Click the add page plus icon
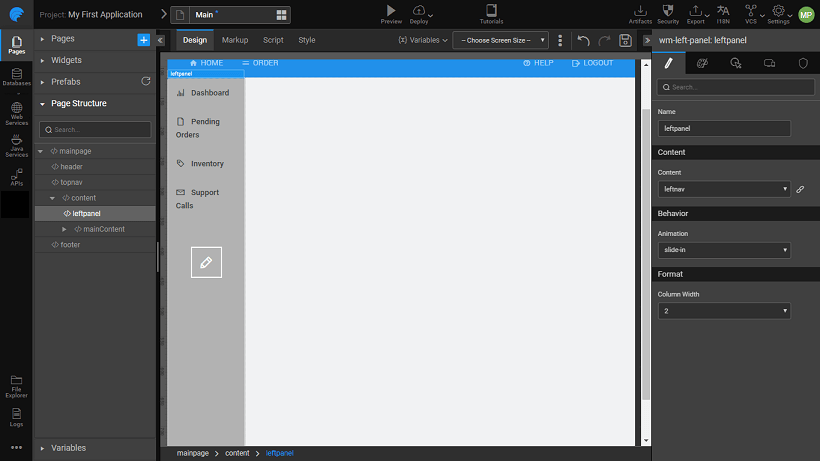The image size is (820, 461). tap(143, 39)
